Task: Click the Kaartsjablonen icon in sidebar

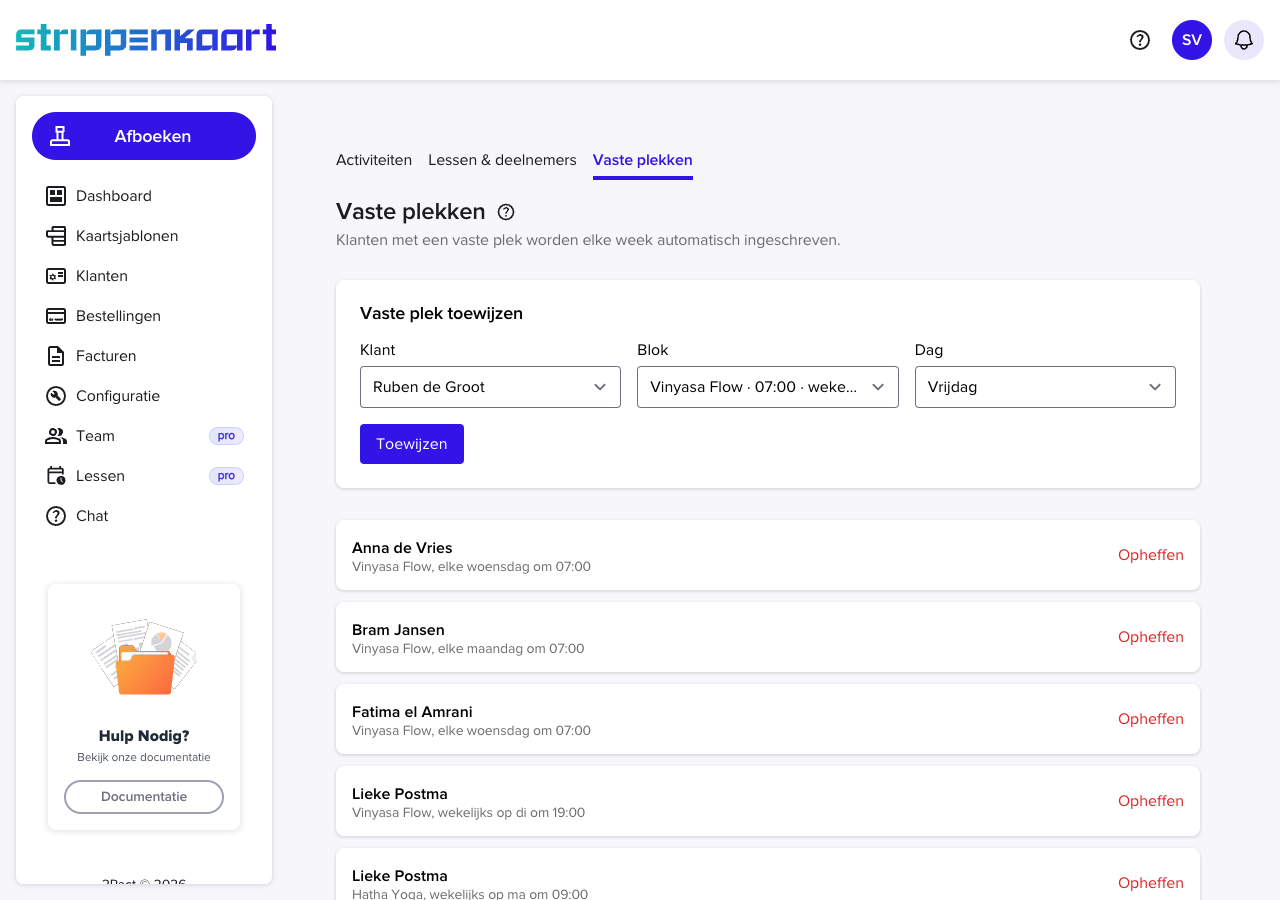Action: 56,236
